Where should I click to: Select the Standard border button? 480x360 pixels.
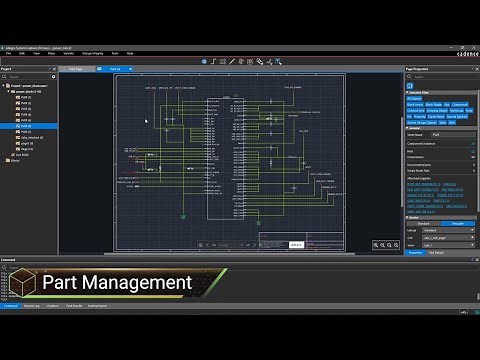click(423, 223)
